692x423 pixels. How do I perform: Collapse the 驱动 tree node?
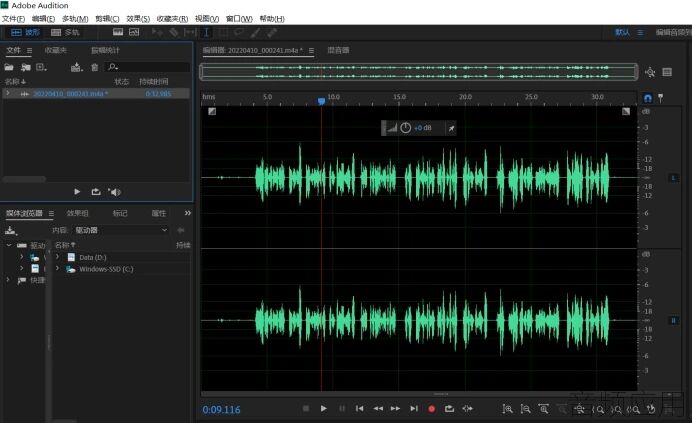pyautogui.click(x=8, y=245)
